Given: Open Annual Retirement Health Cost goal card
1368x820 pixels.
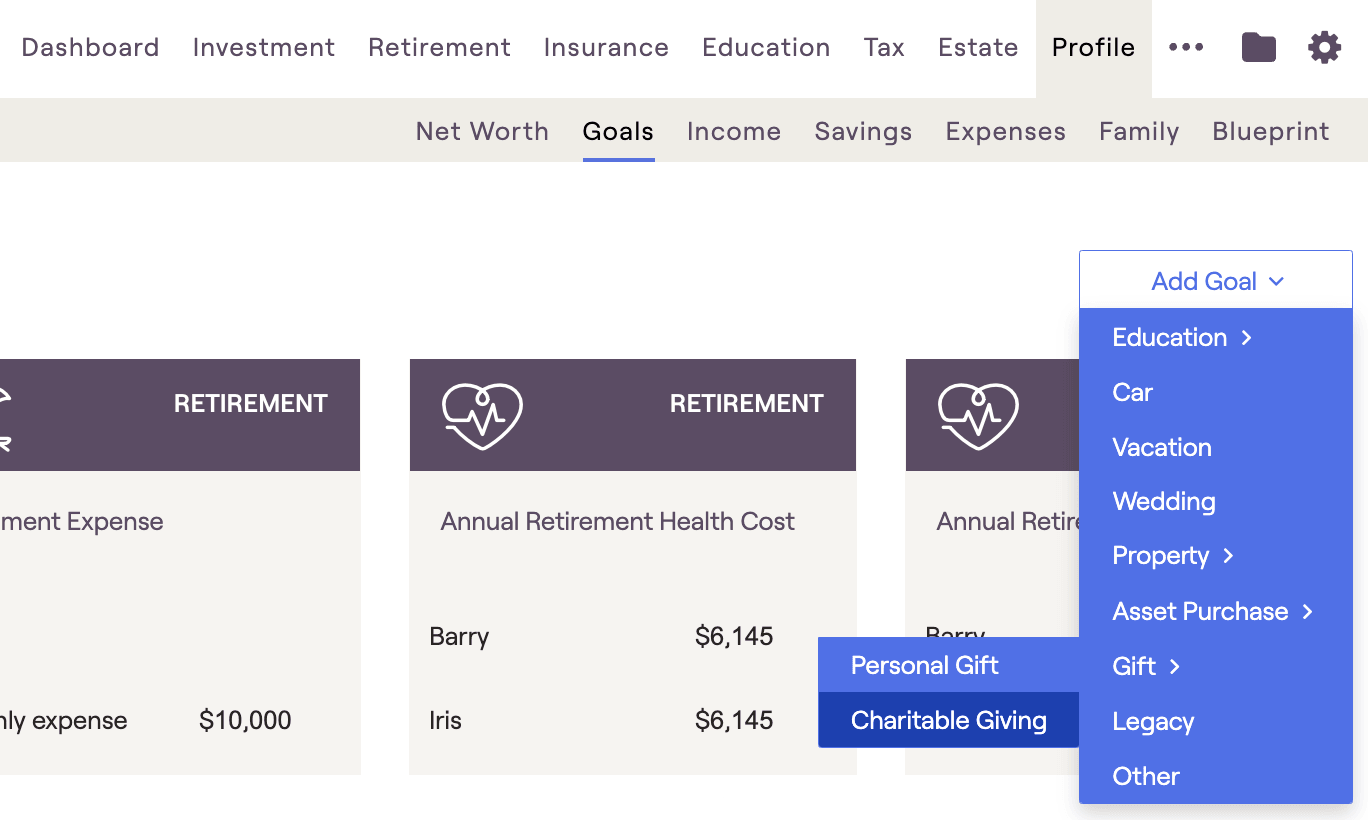Looking at the screenshot, I should coord(632,567).
